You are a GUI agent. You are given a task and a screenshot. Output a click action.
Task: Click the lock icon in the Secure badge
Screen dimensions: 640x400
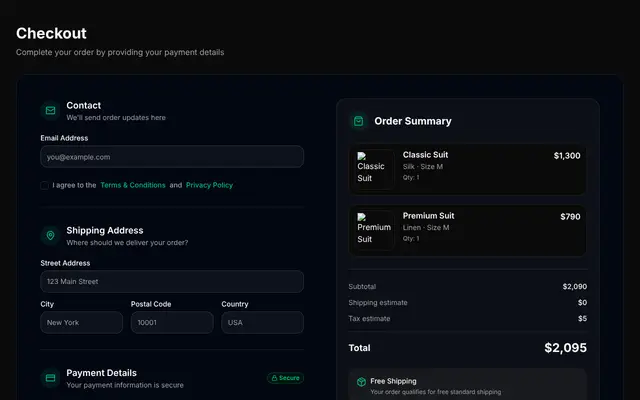275,378
